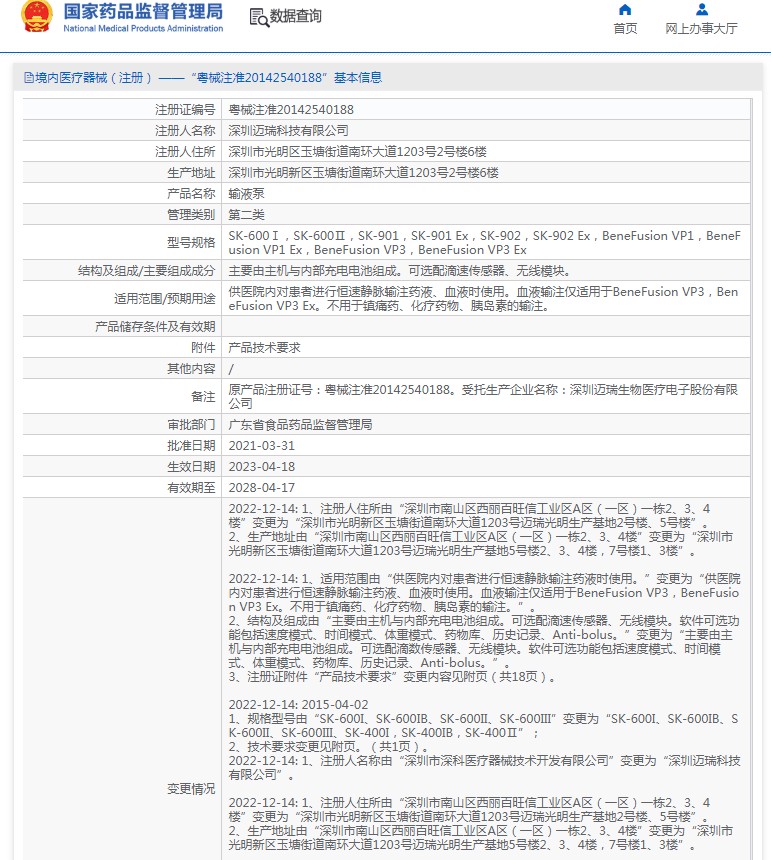Click the 数据查询 label
The image size is (771, 860).
296,16
